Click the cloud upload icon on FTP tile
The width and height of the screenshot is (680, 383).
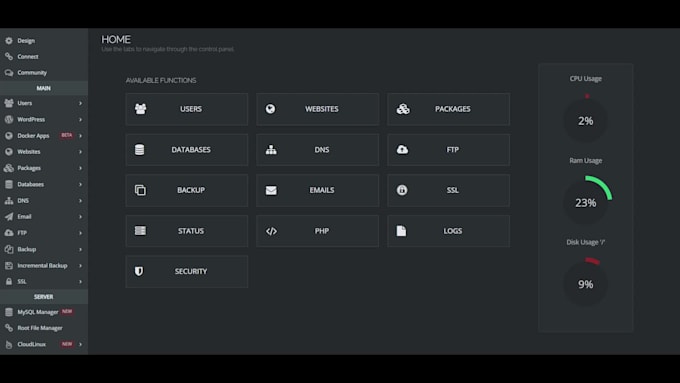tap(402, 150)
